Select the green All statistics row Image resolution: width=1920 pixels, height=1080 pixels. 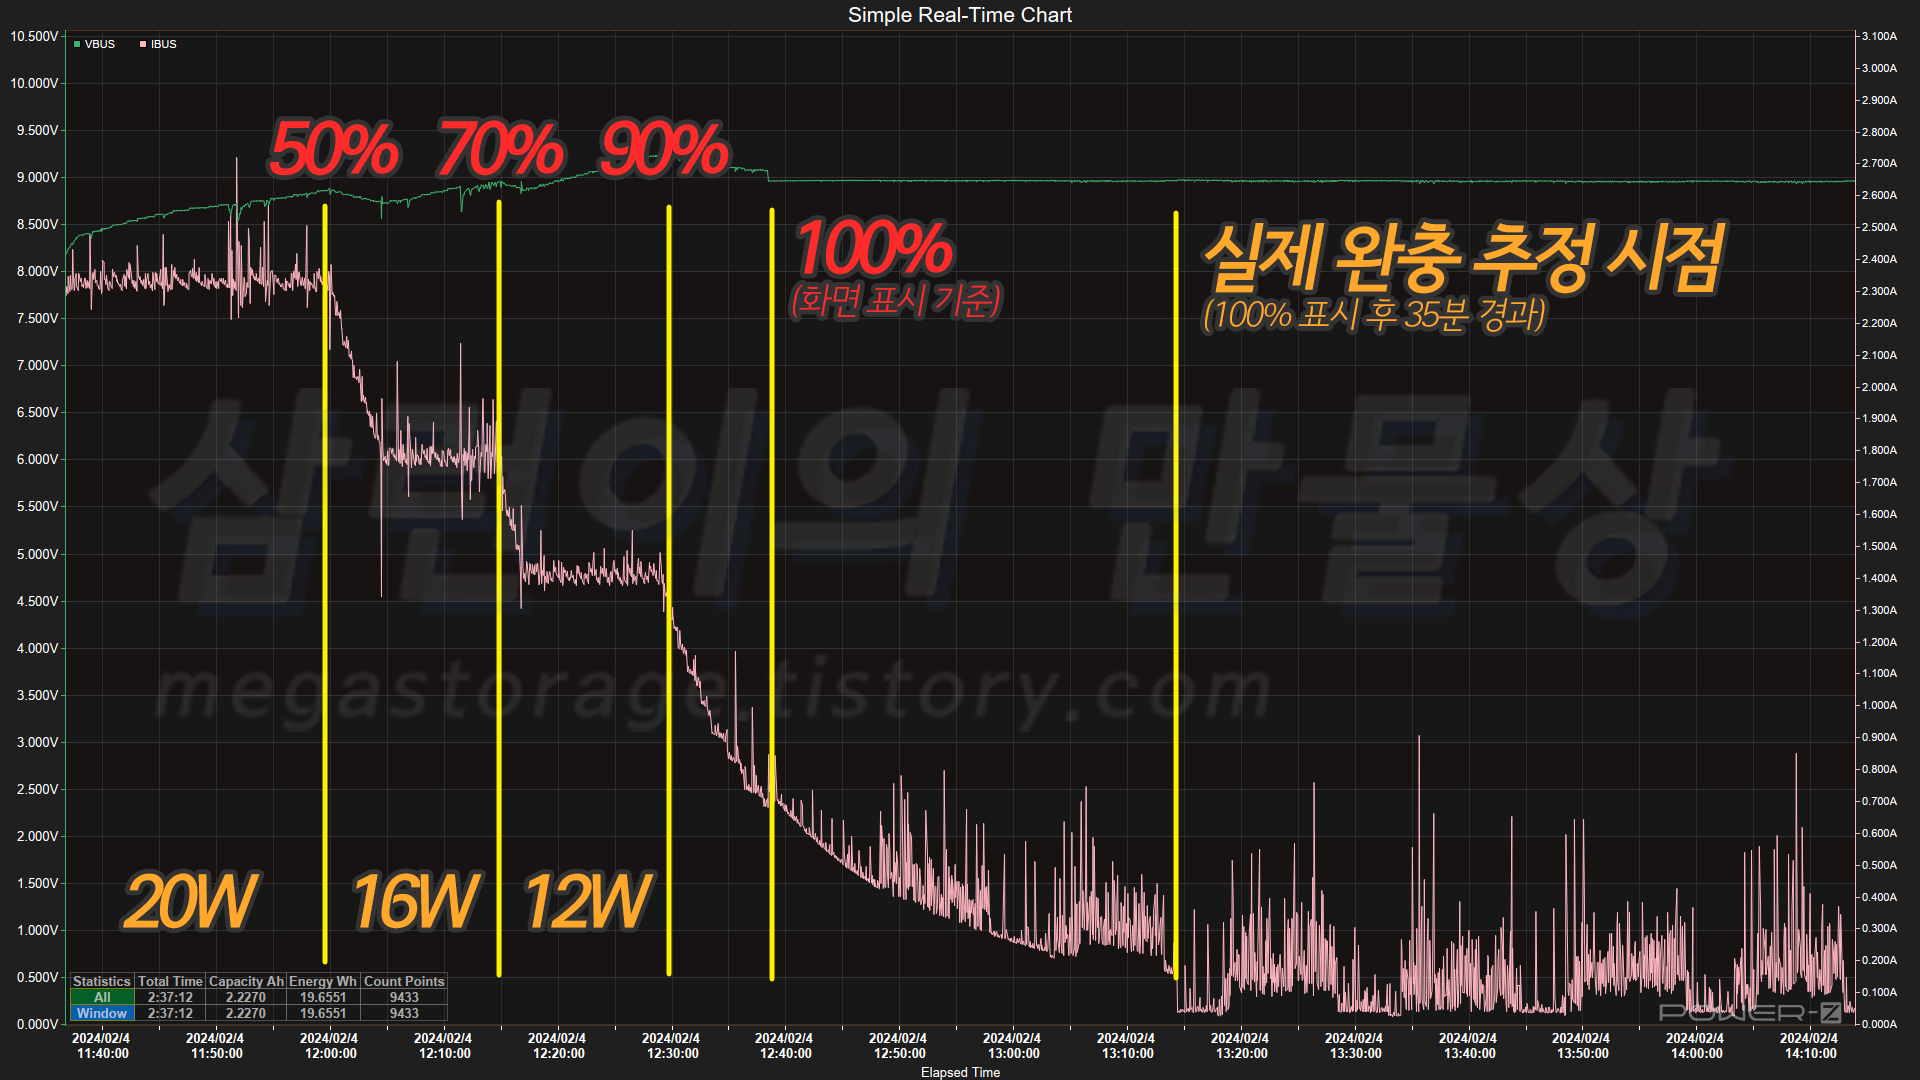point(102,997)
